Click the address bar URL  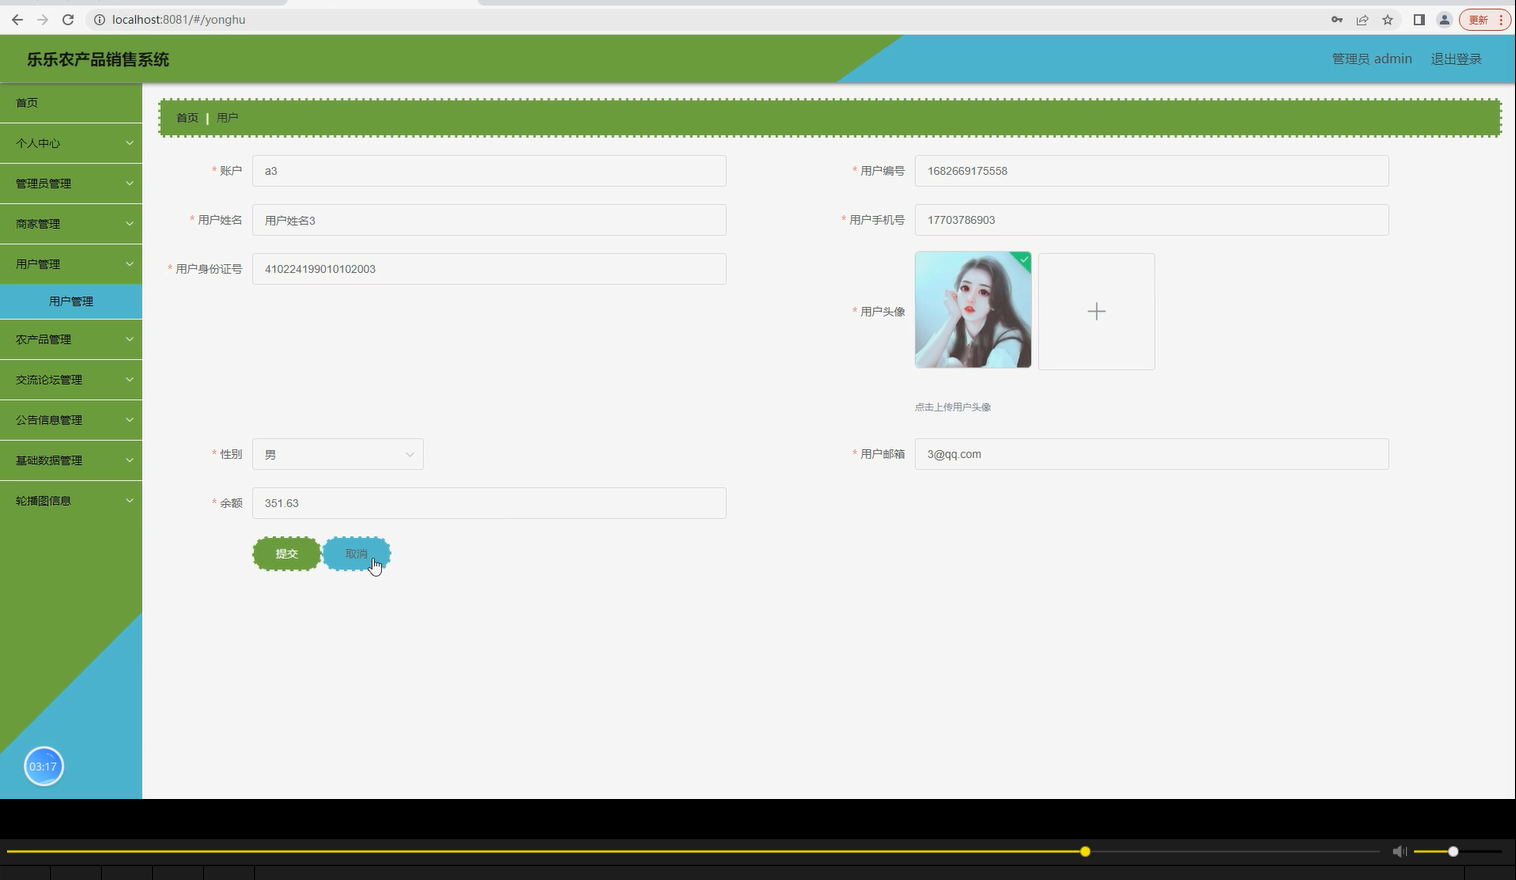click(x=178, y=19)
